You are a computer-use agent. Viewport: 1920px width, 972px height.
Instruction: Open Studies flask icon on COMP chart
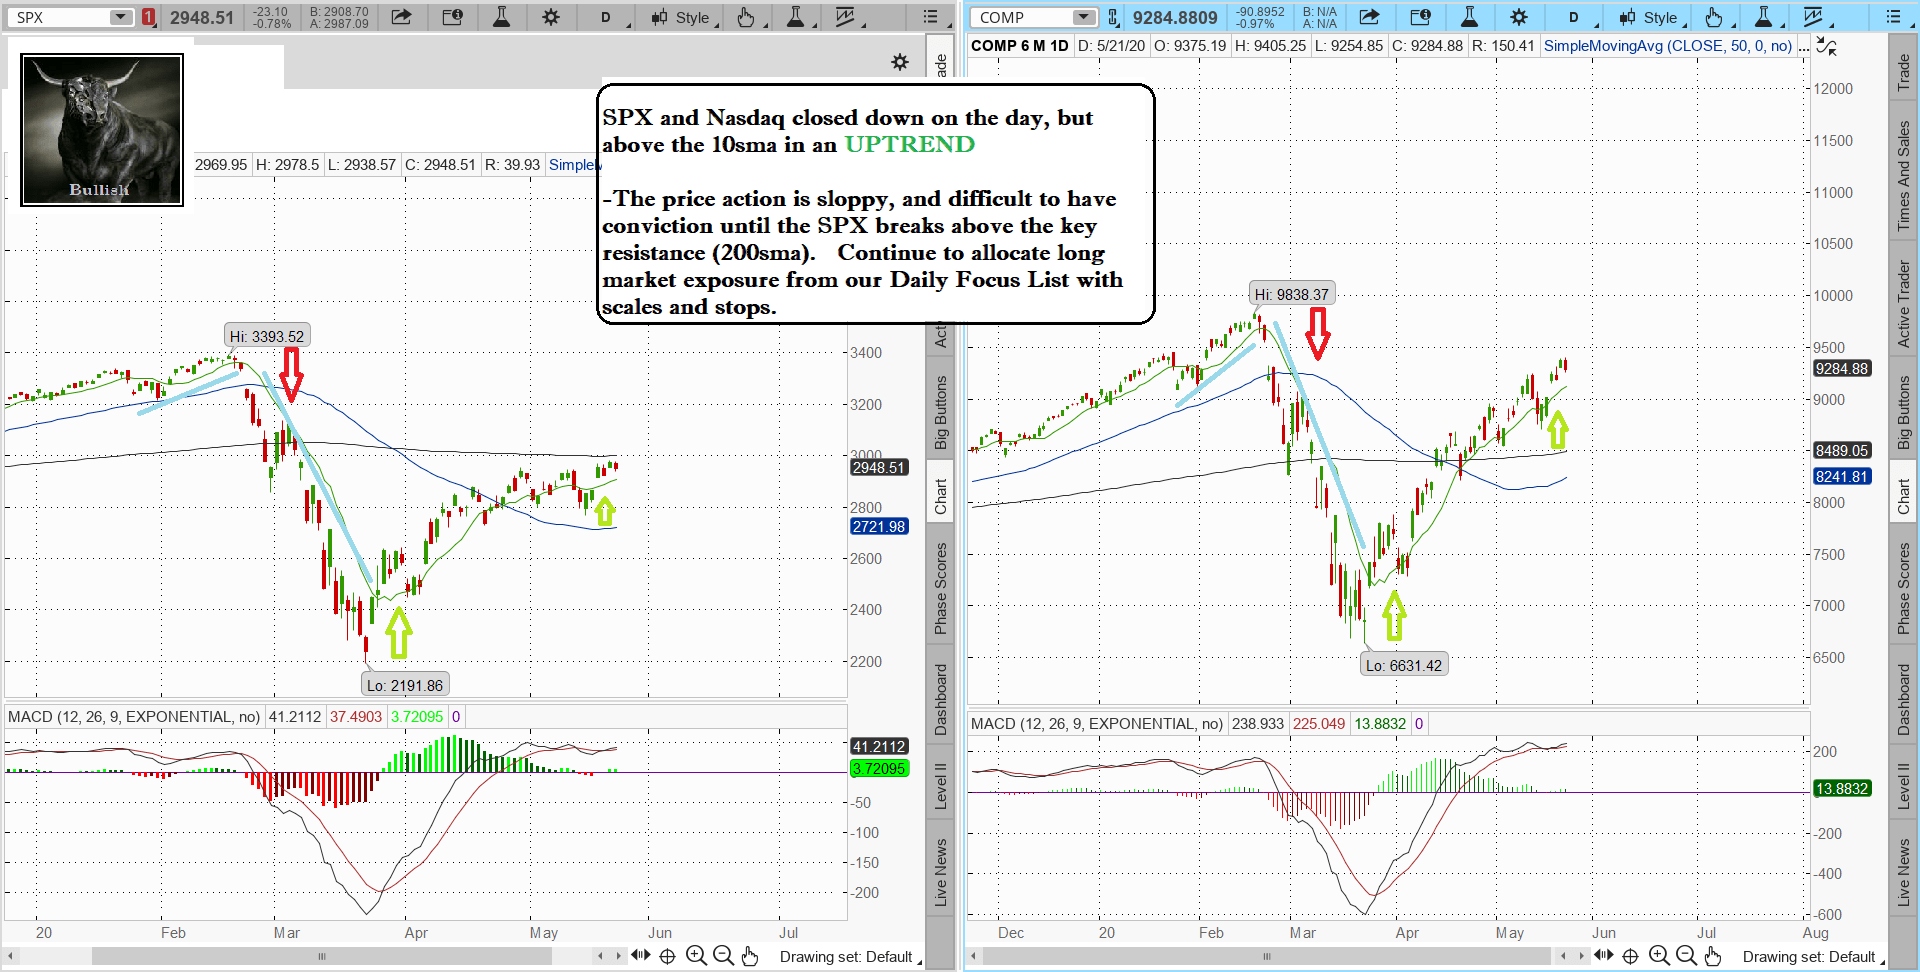(1469, 17)
